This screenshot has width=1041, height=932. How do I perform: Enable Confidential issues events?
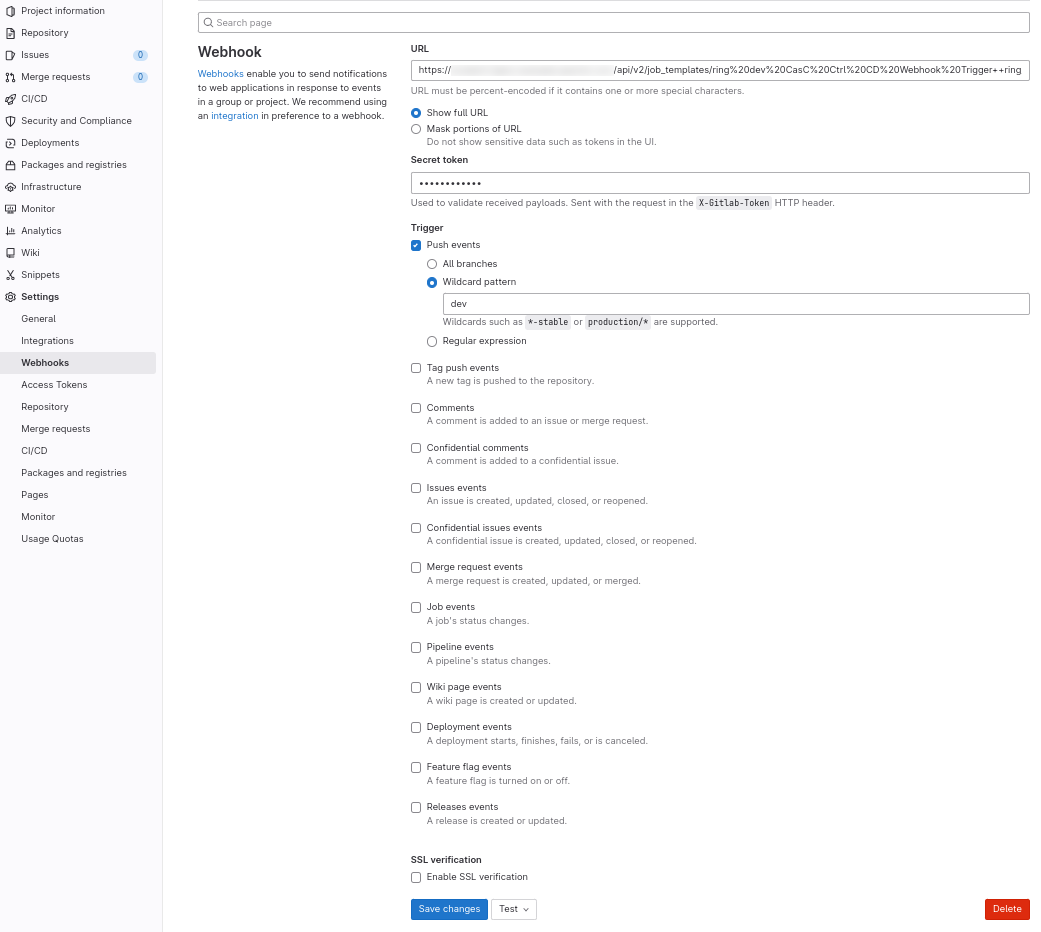pos(416,528)
